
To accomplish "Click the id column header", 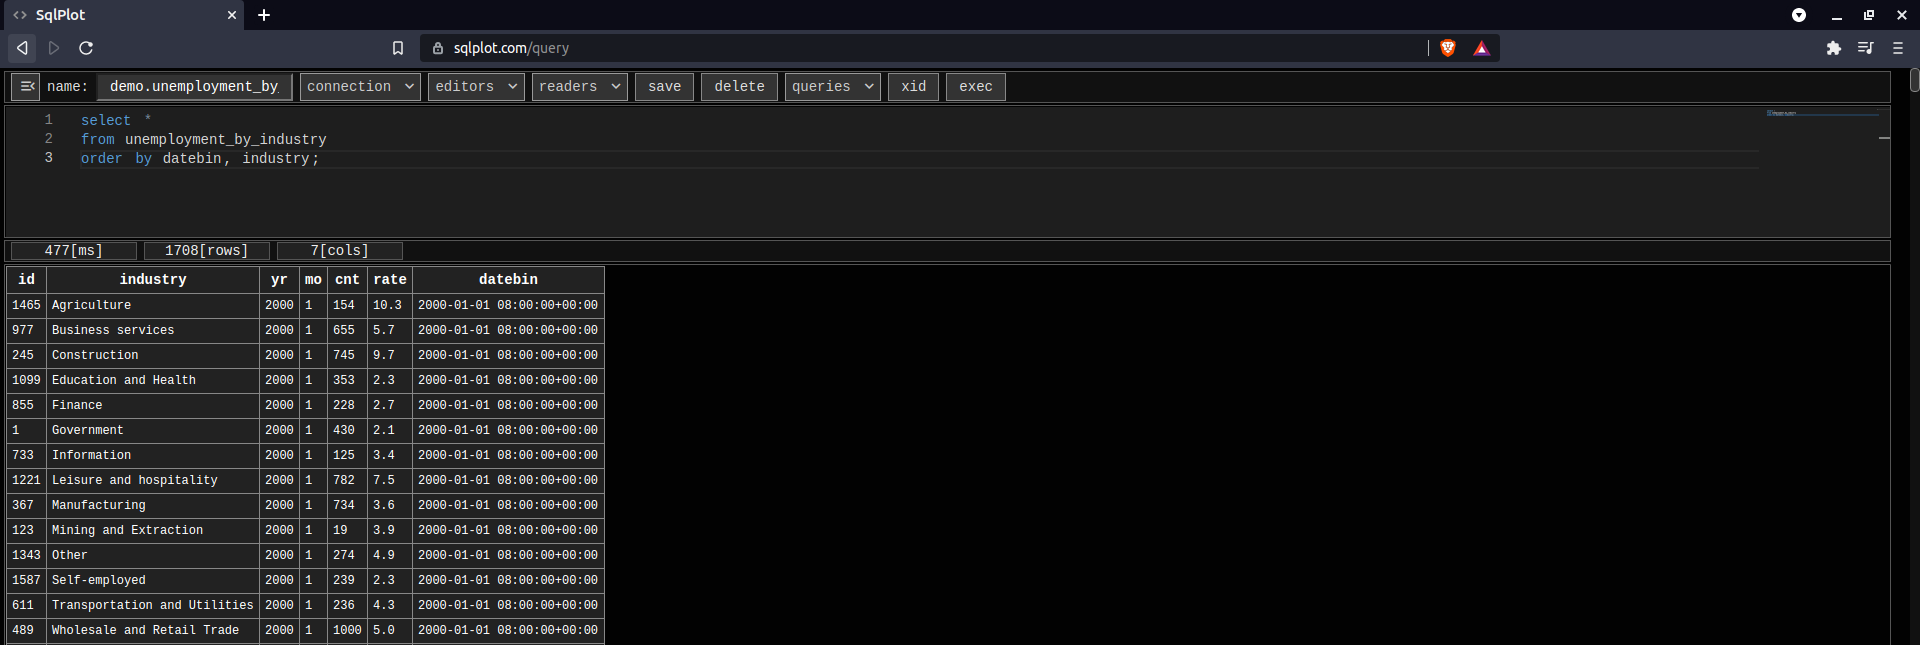I will [26, 280].
